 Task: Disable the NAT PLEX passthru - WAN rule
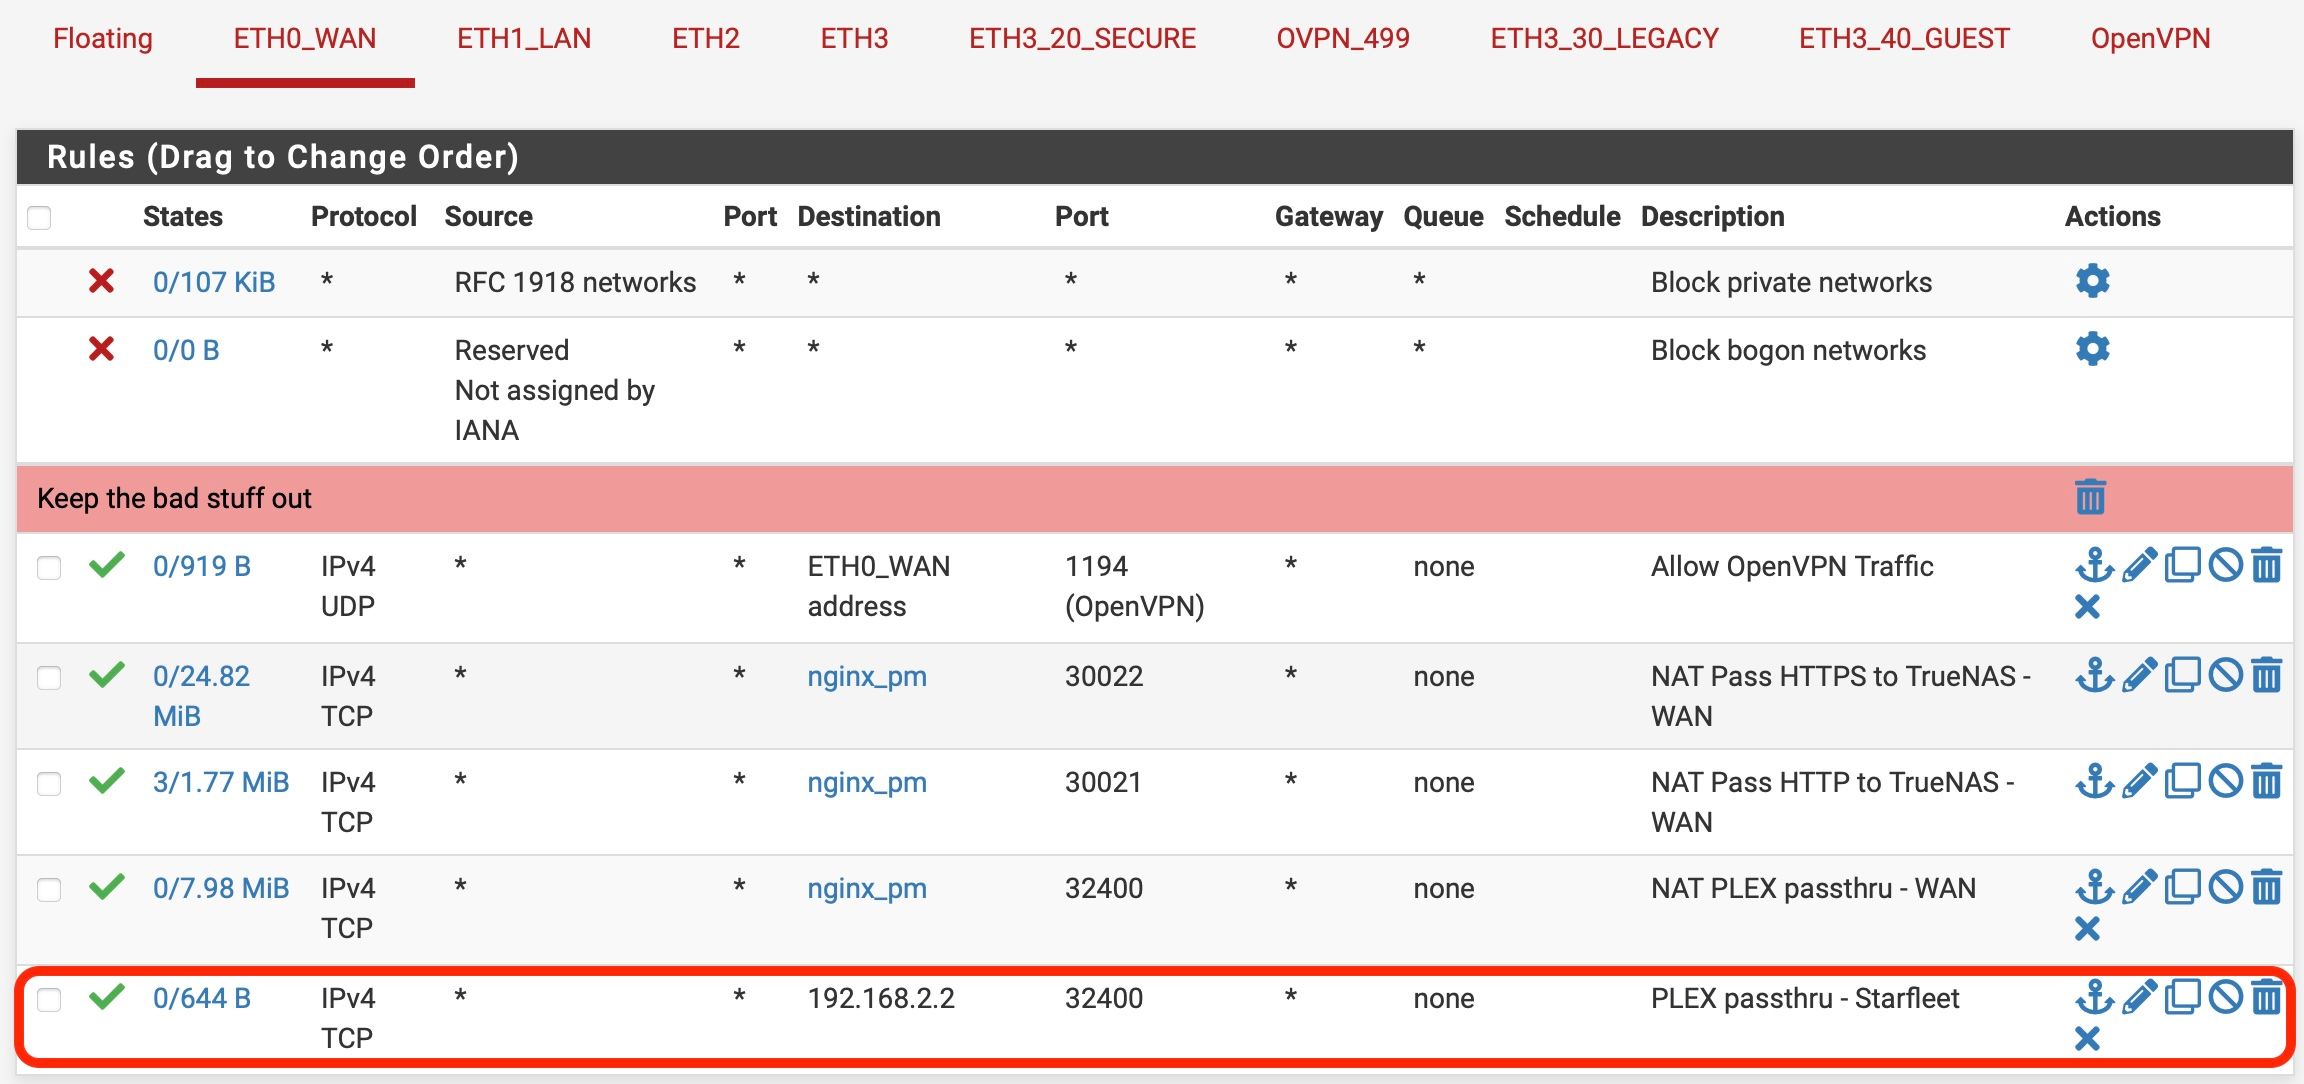[x=2225, y=888]
